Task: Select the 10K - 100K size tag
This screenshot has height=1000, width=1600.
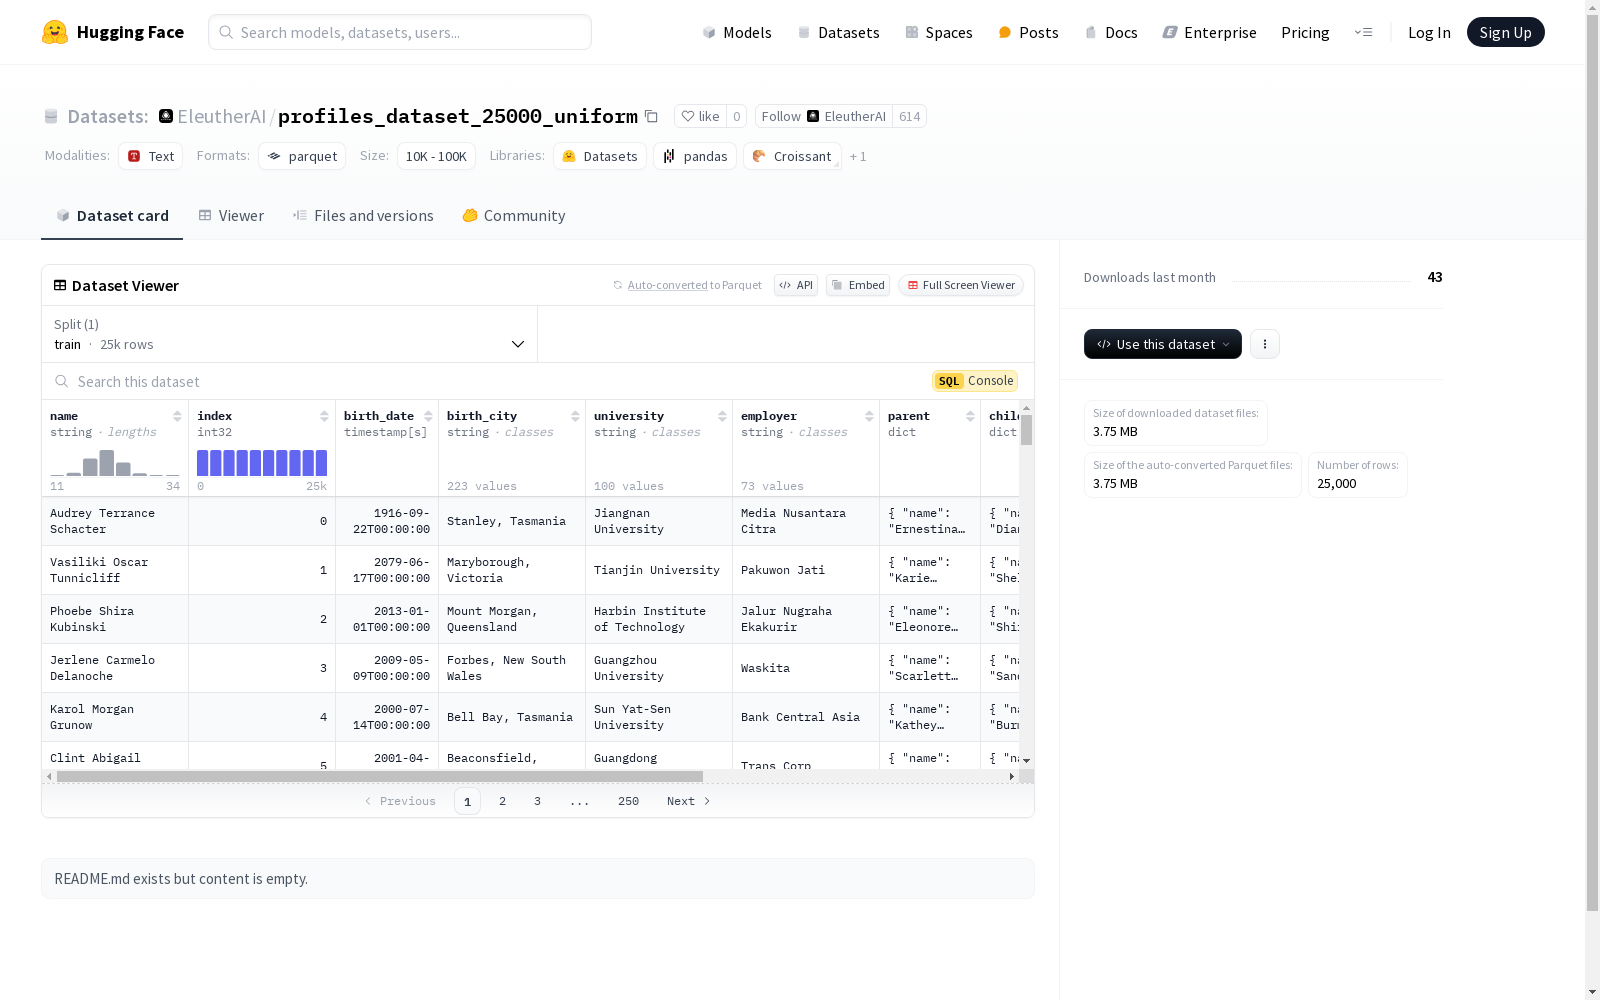Action: 436,156
